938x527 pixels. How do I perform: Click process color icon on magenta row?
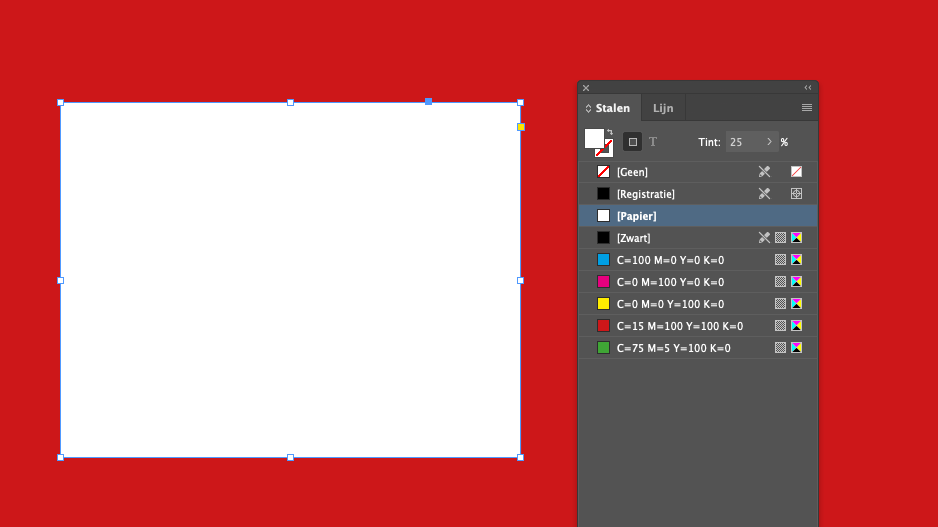tap(780, 282)
